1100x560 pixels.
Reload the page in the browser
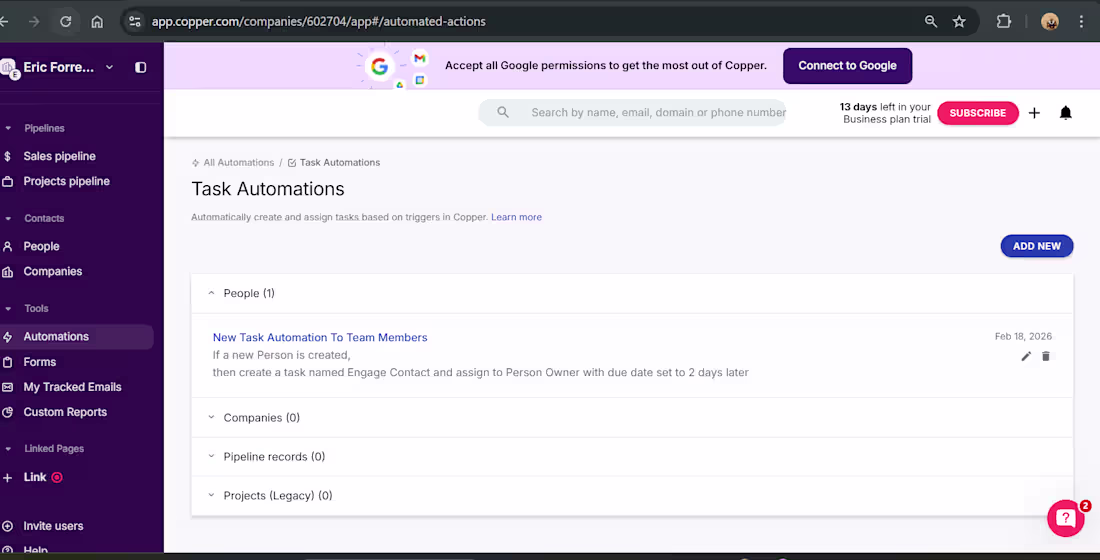66,21
